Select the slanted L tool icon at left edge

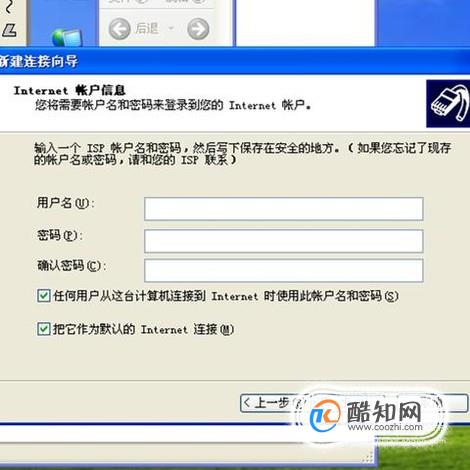pos(9,30)
